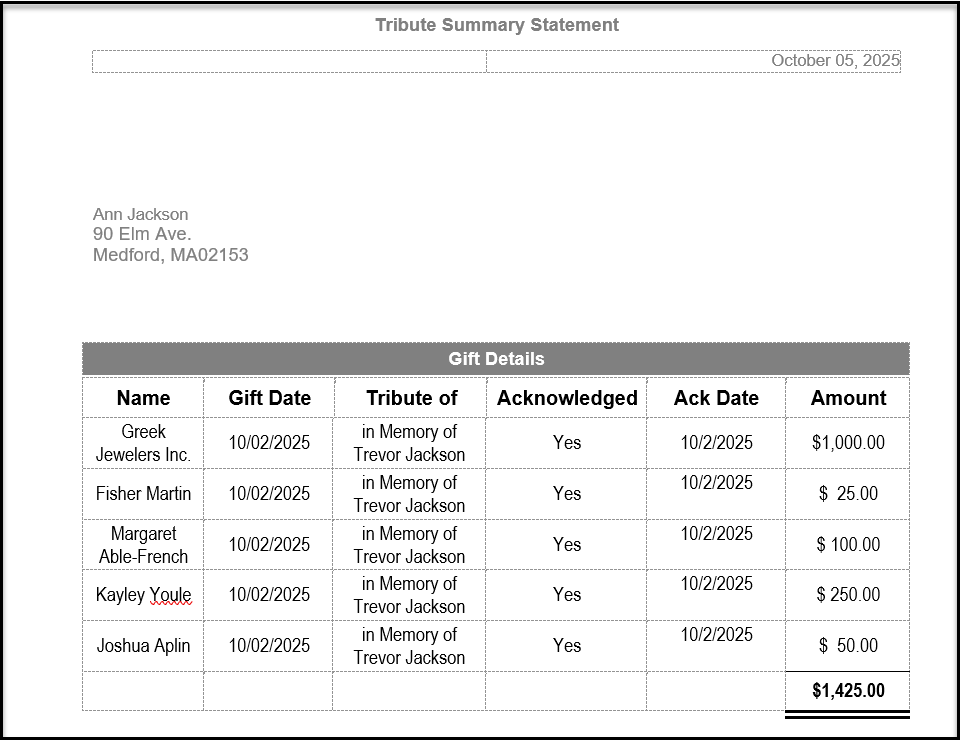Click the Ack Date column header
Screen dimensions: 960x740
tap(716, 398)
